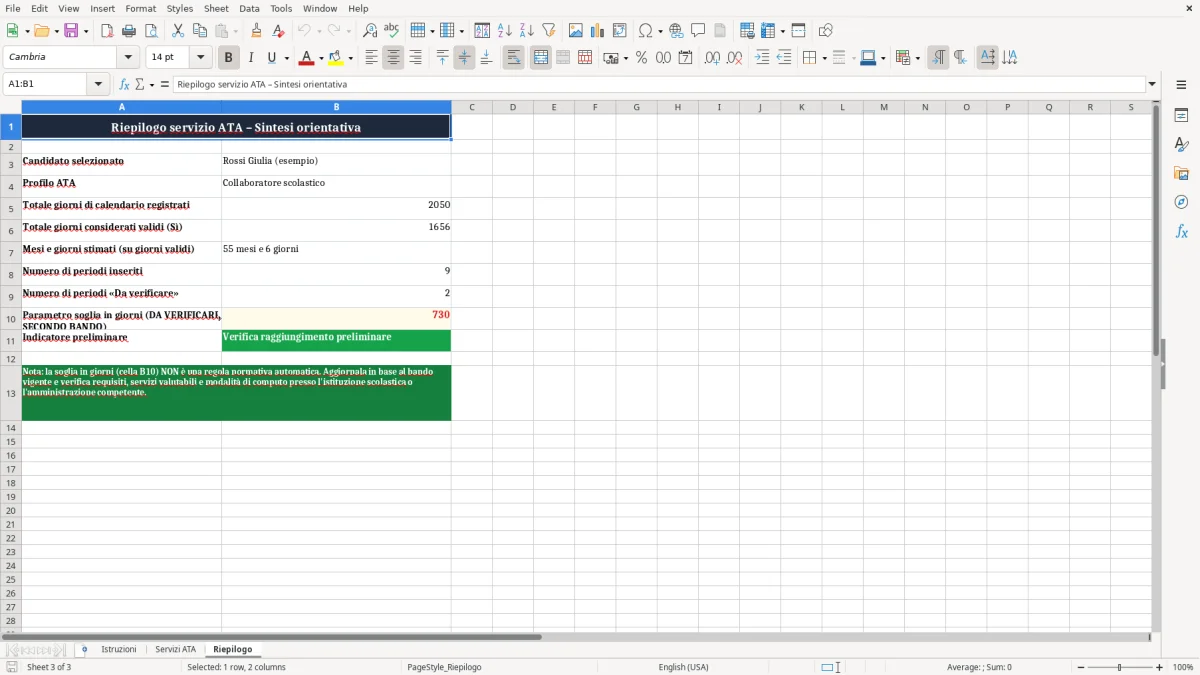Insert Image icon in toolbar

point(576,31)
